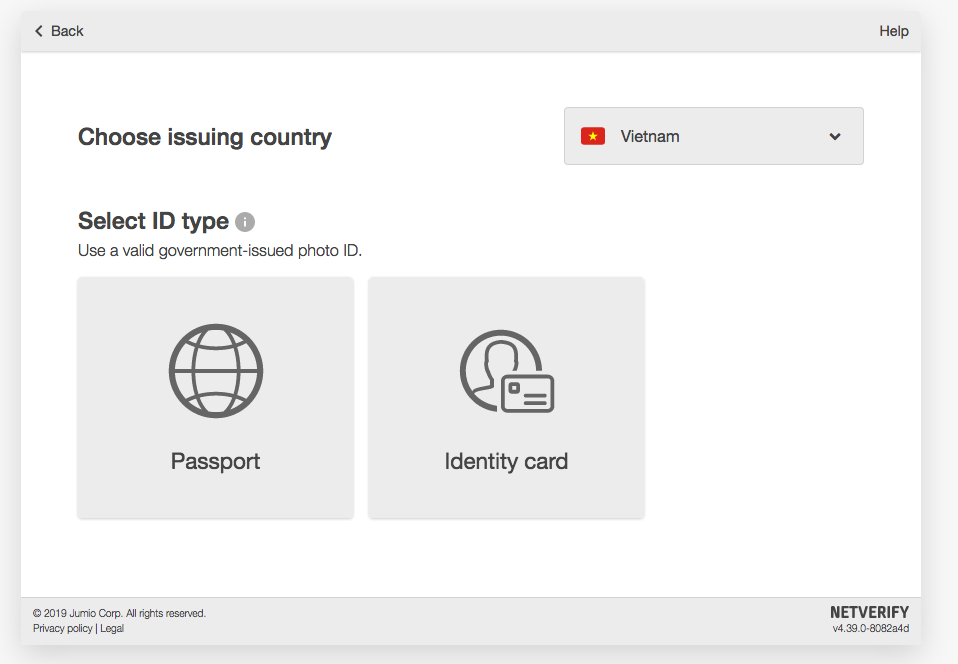Open the Legal link in footer
Image resolution: width=958 pixels, height=664 pixels.
[x=112, y=629]
